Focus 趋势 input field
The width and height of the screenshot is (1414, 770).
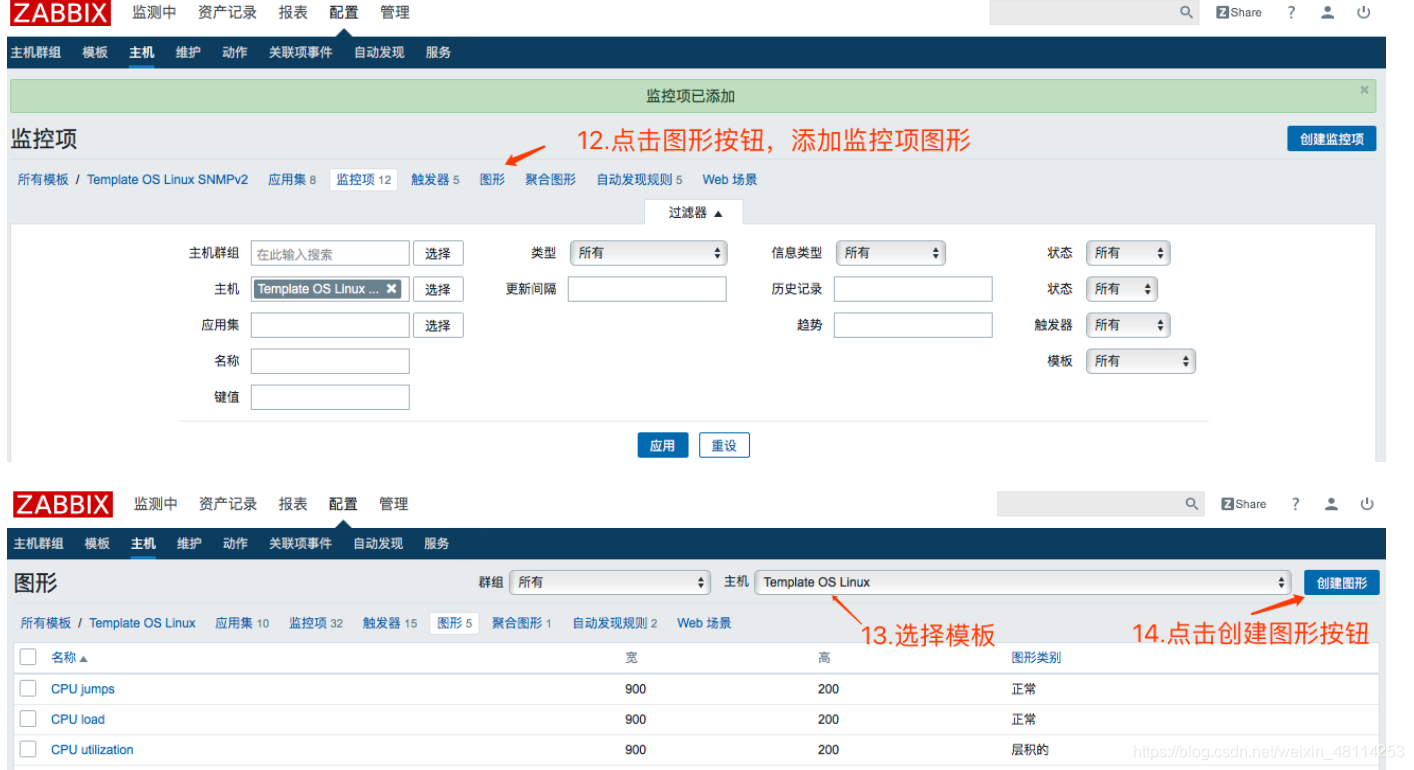pos(913,325)
